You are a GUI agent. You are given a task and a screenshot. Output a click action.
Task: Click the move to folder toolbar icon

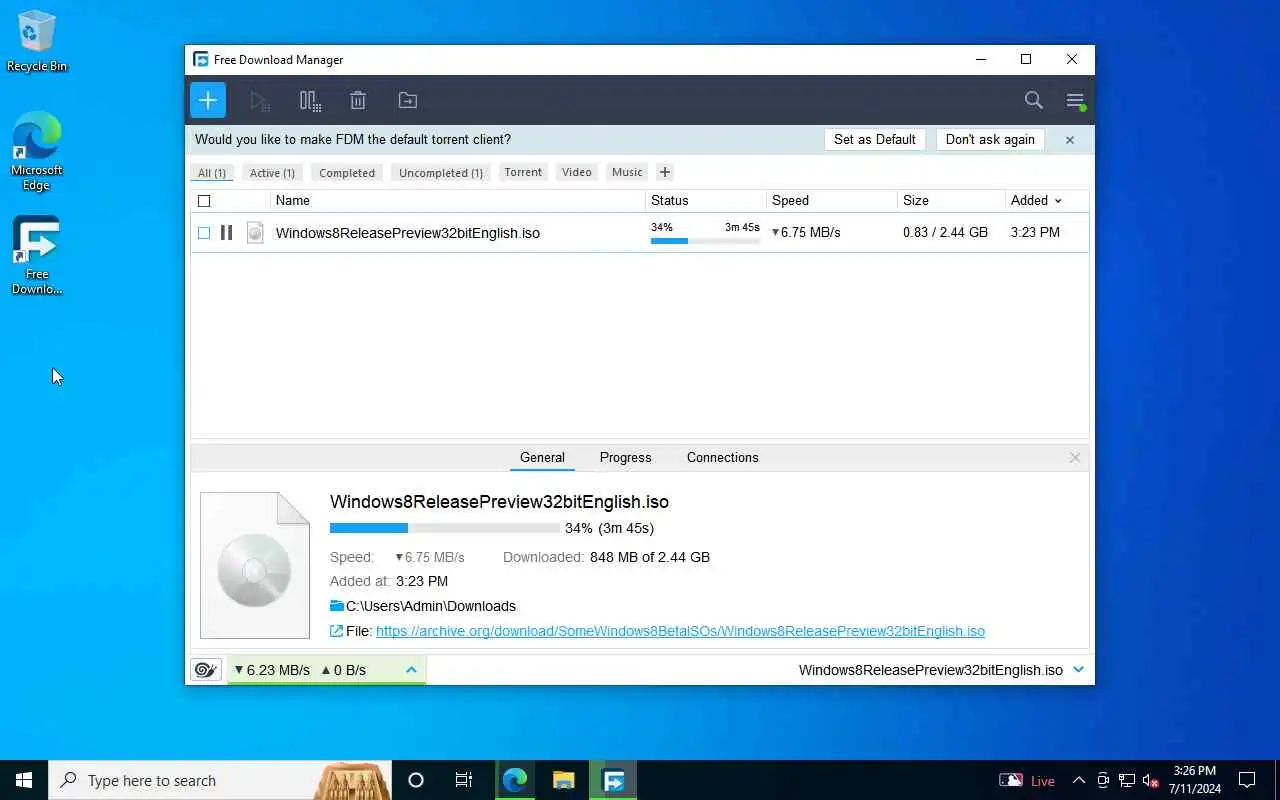[x=408, y=100]
